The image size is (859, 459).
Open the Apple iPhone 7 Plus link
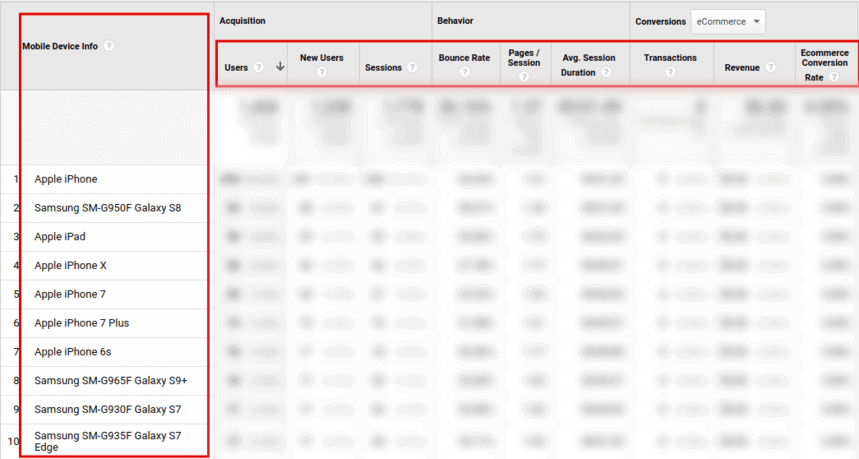pos(82,323)
